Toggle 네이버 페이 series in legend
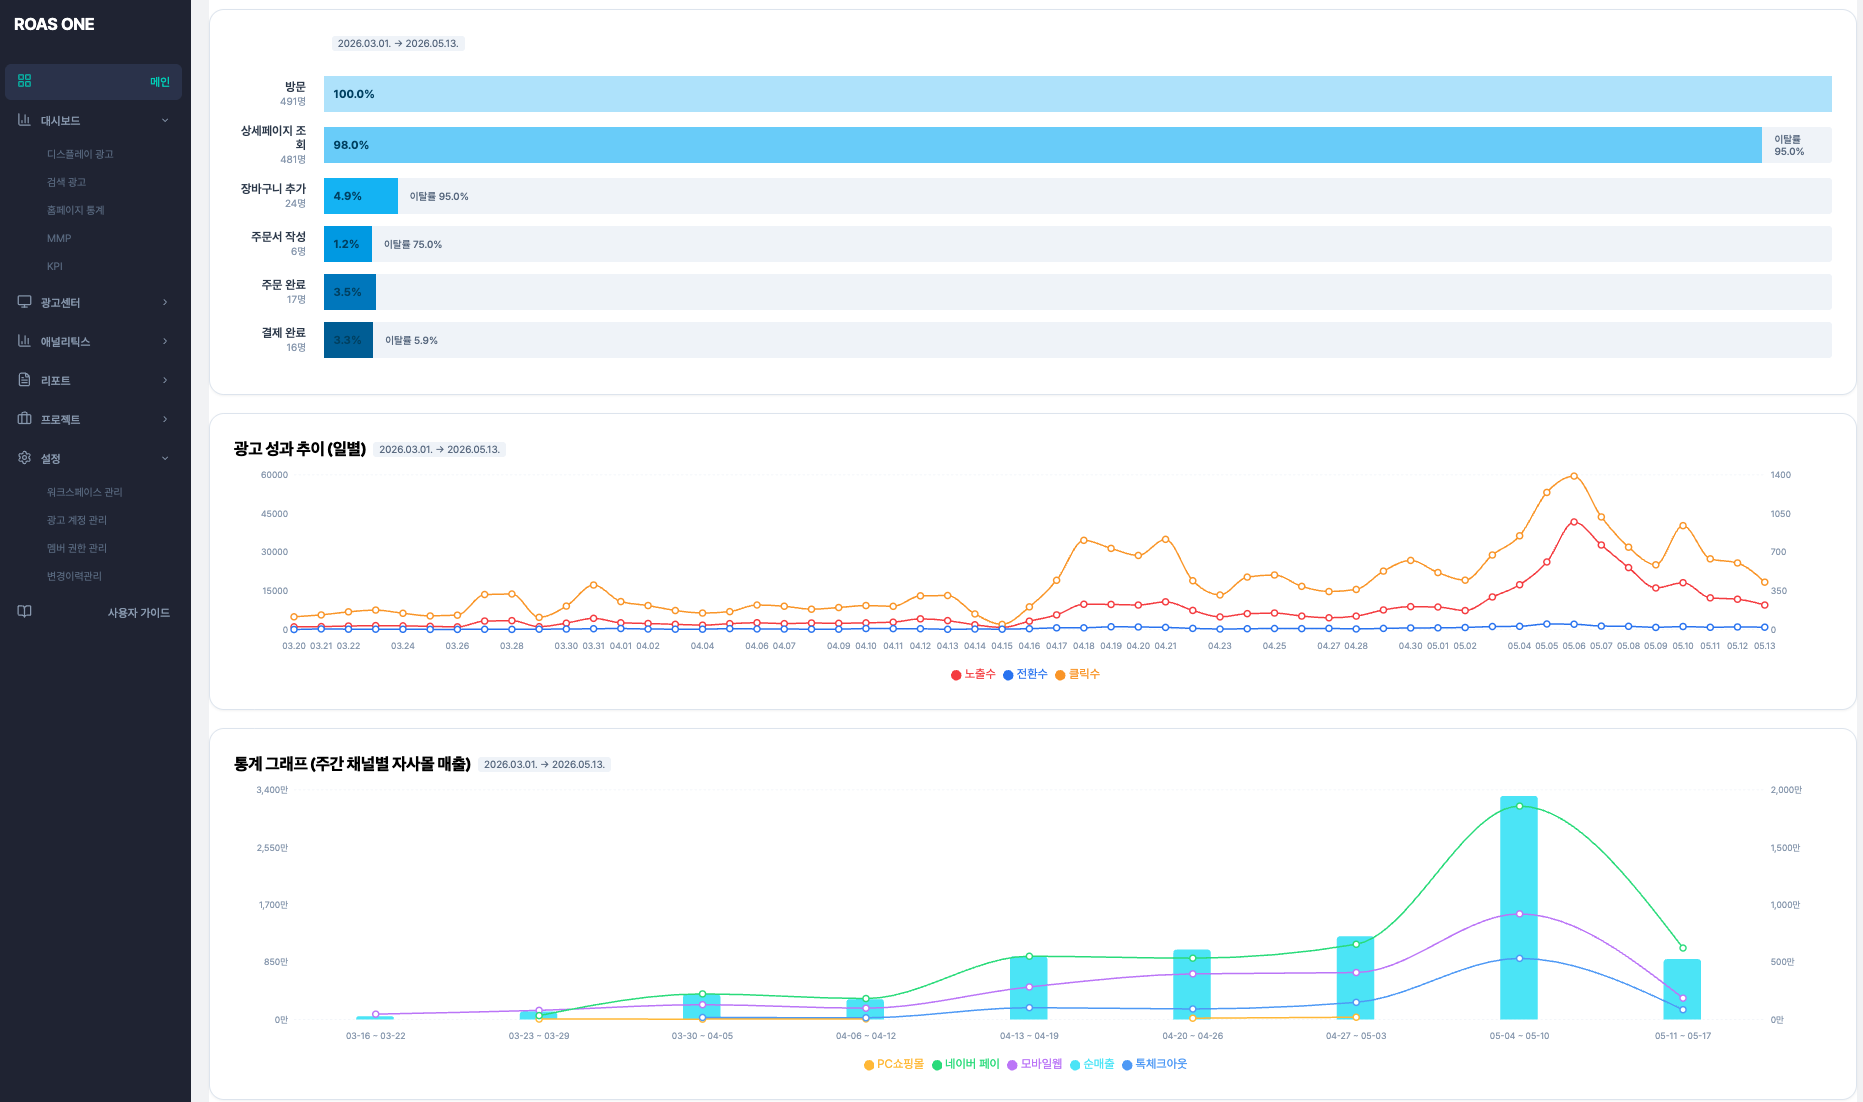The width and height of the screenshot is (1863, 1102). coord(966,1064)
